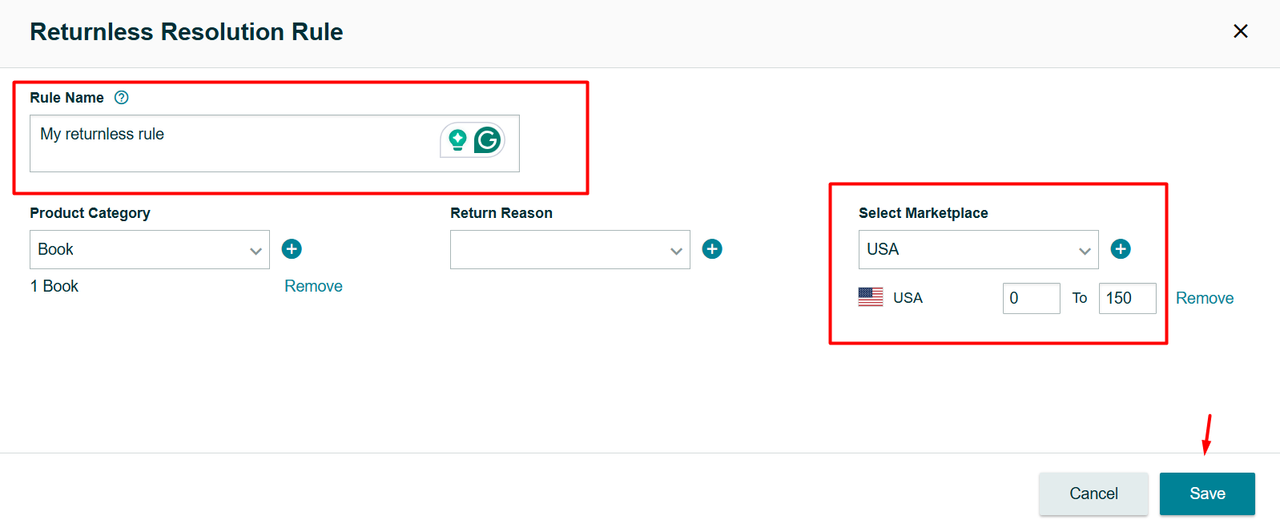The image size is (1280, 524).
Task: Click the Grammarly lightbulb suggestion icon
Action: tap(457, 141)
